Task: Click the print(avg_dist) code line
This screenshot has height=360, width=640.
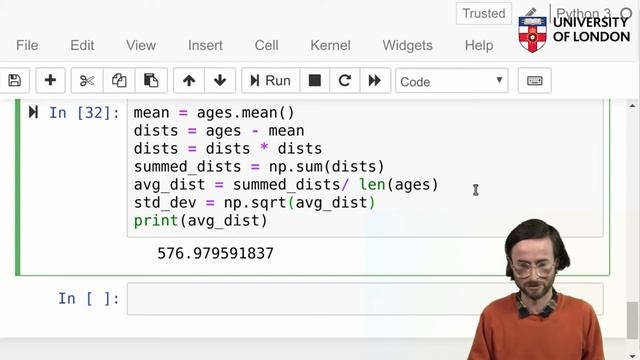Action: point(200,221)
